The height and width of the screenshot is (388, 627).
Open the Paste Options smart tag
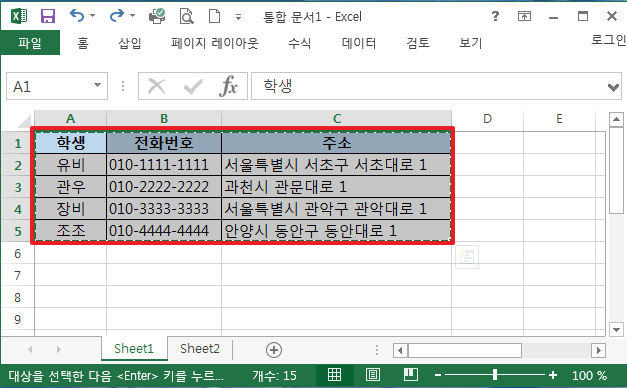coord(467,257)
